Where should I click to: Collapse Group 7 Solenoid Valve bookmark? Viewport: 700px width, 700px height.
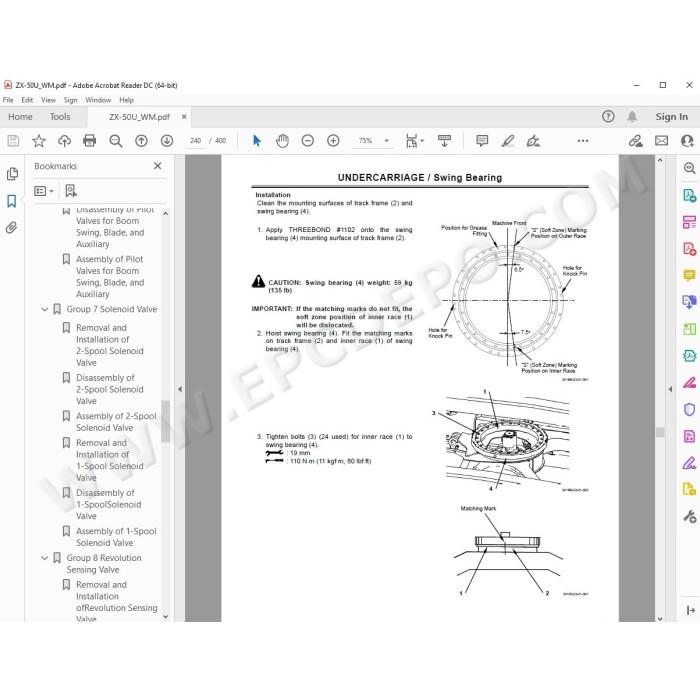(x=45, y=309)
